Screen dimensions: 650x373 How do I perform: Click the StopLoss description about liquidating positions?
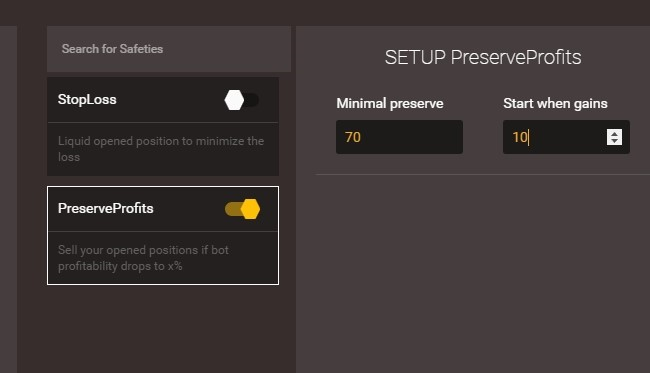[161, 149]
